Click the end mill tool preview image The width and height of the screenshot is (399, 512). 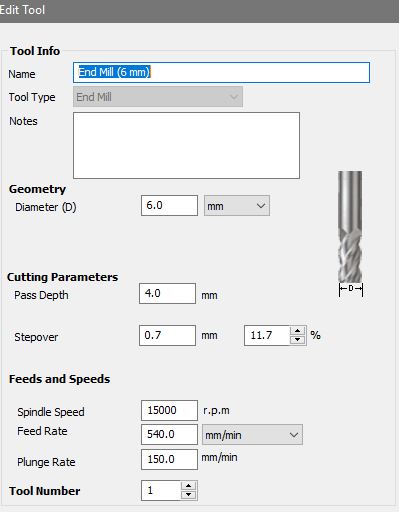(x=350, y=227)
